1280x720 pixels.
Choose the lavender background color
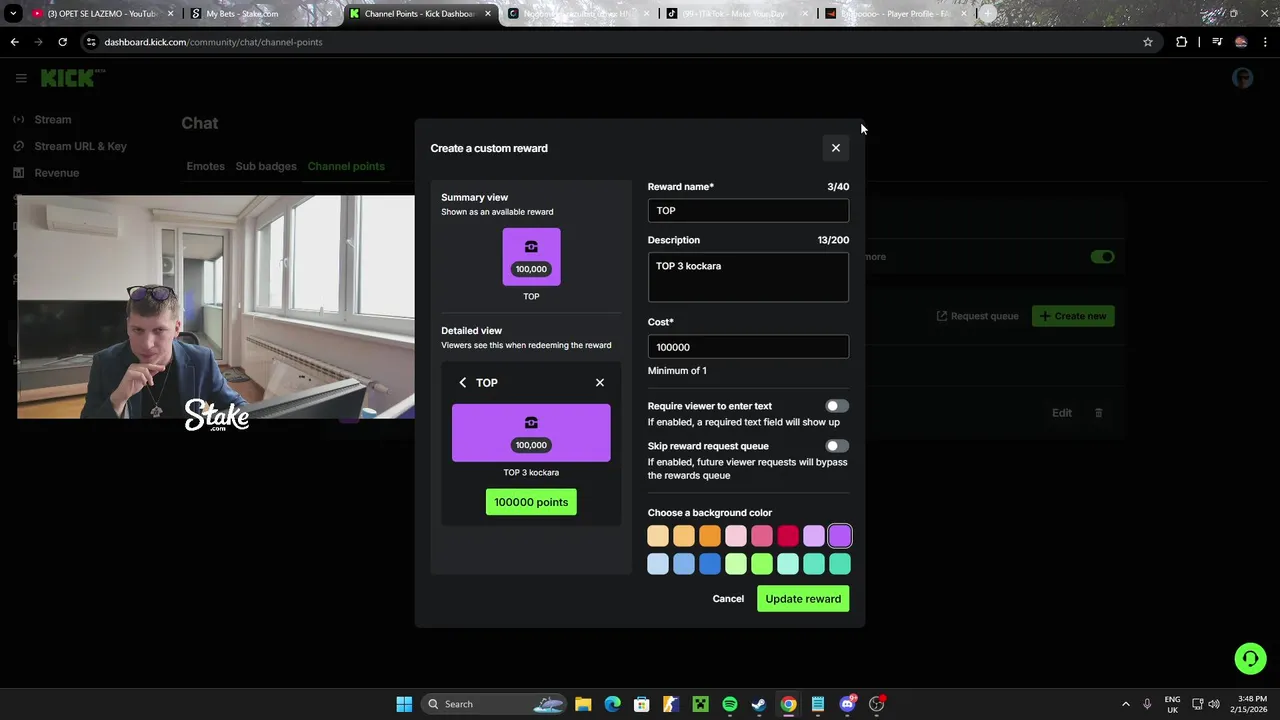(x=814, y=537)
